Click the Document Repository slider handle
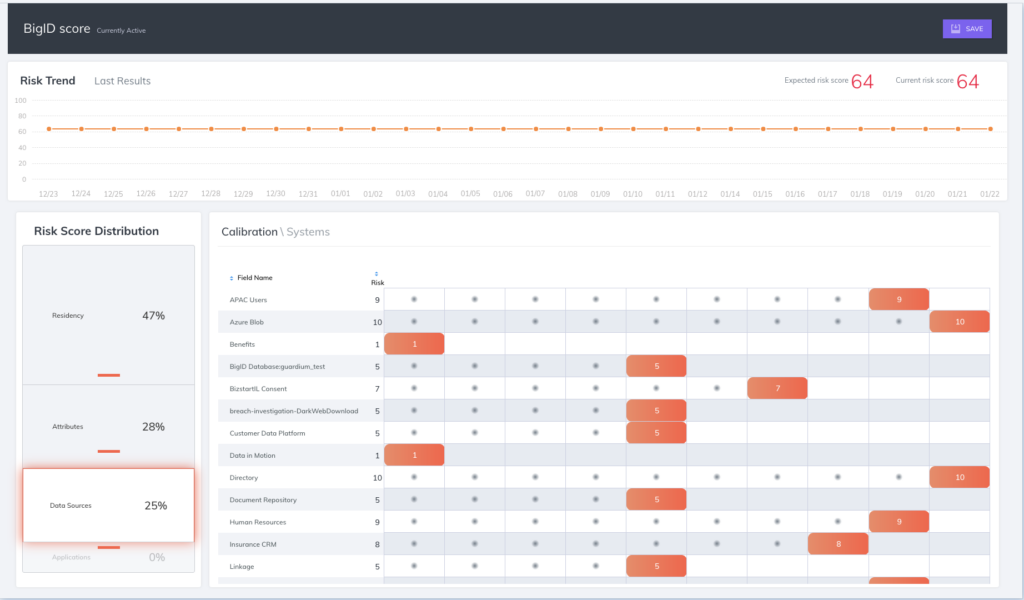Screen dimensions: 1024x600 (656, 499)
